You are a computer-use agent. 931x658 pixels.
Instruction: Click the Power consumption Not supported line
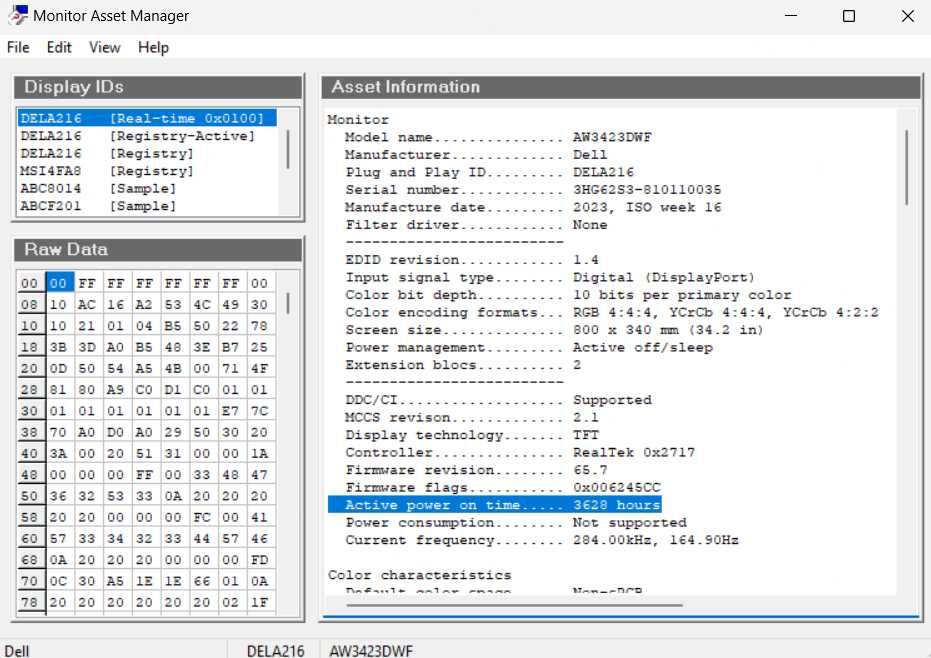(x=516, y=523)
